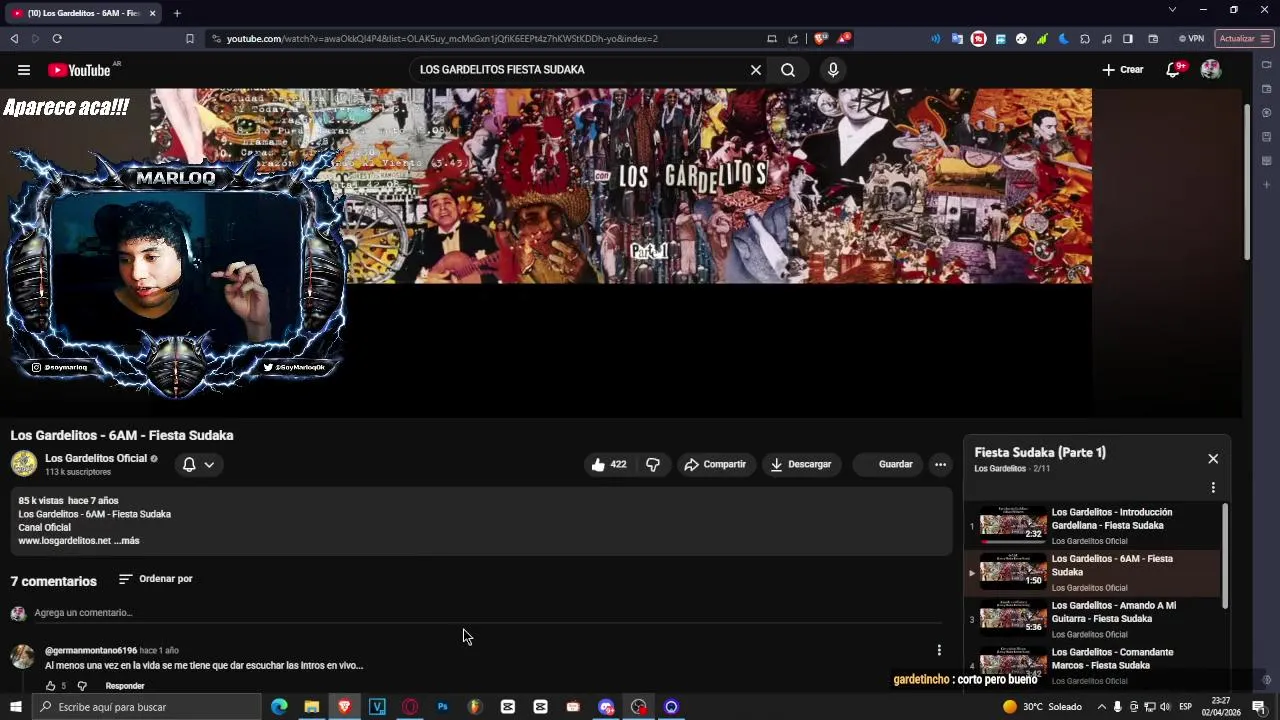The height and width of the screenshot is (720, 1280).
Task: Open the YouTube guide hamburger menu
Action: click(23, 70)
